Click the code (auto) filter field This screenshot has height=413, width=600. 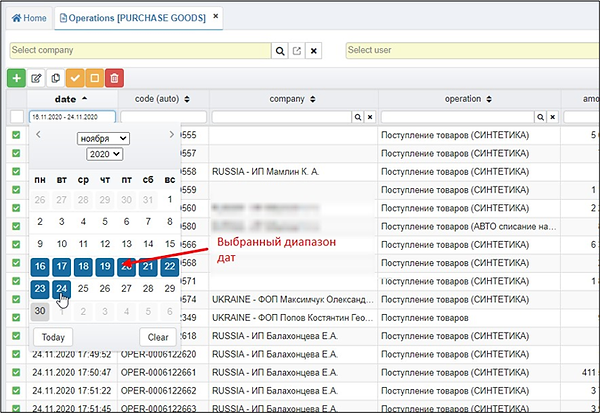tap(163, 117)
